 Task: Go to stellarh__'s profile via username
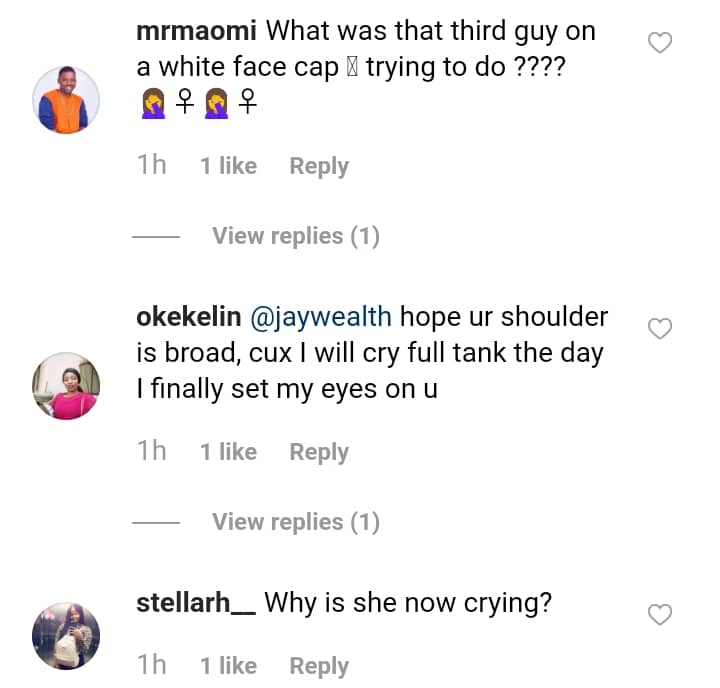[x=195, y=603]
